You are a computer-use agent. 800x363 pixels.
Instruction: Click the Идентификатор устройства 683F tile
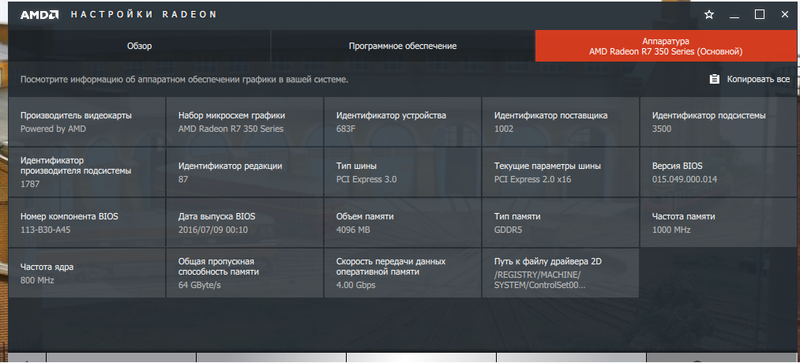coord(403,122)
